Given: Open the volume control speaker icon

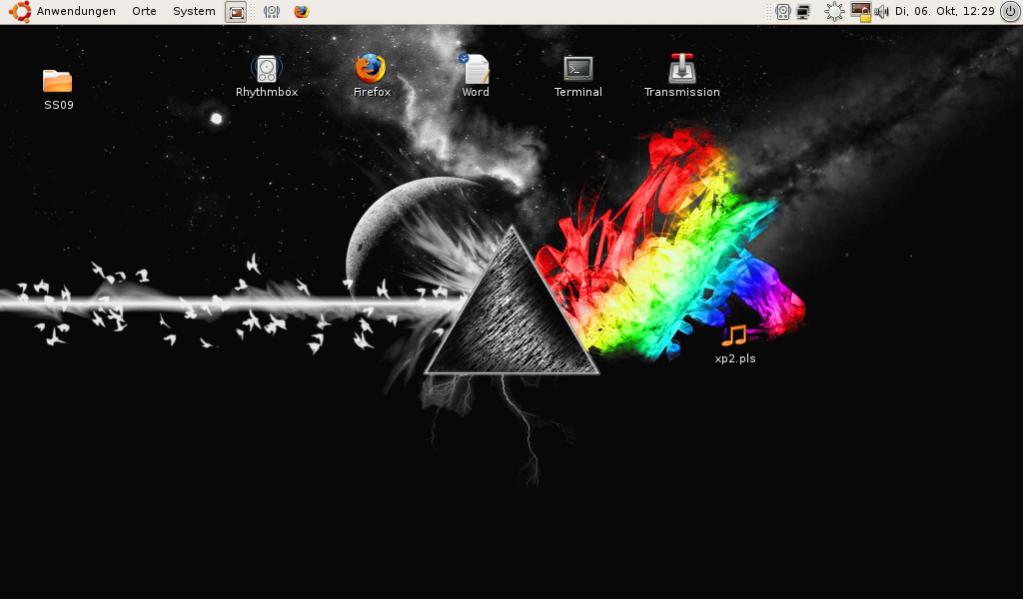Looking at the screenshot, I should 881,12.
